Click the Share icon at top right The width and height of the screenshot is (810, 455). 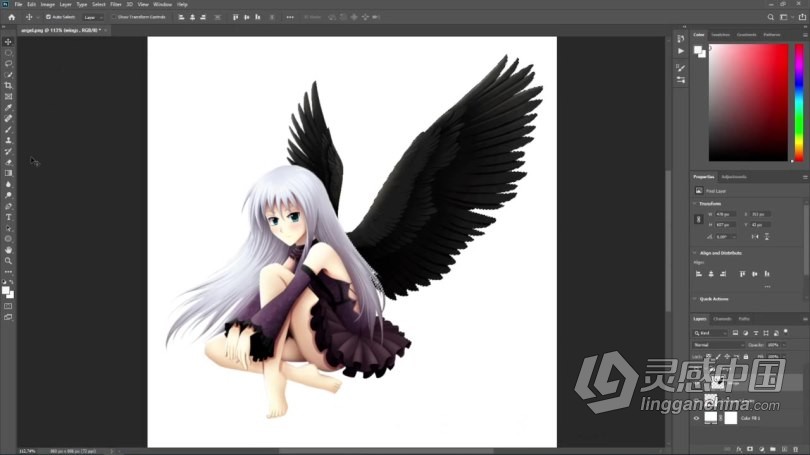coord(802,17)
